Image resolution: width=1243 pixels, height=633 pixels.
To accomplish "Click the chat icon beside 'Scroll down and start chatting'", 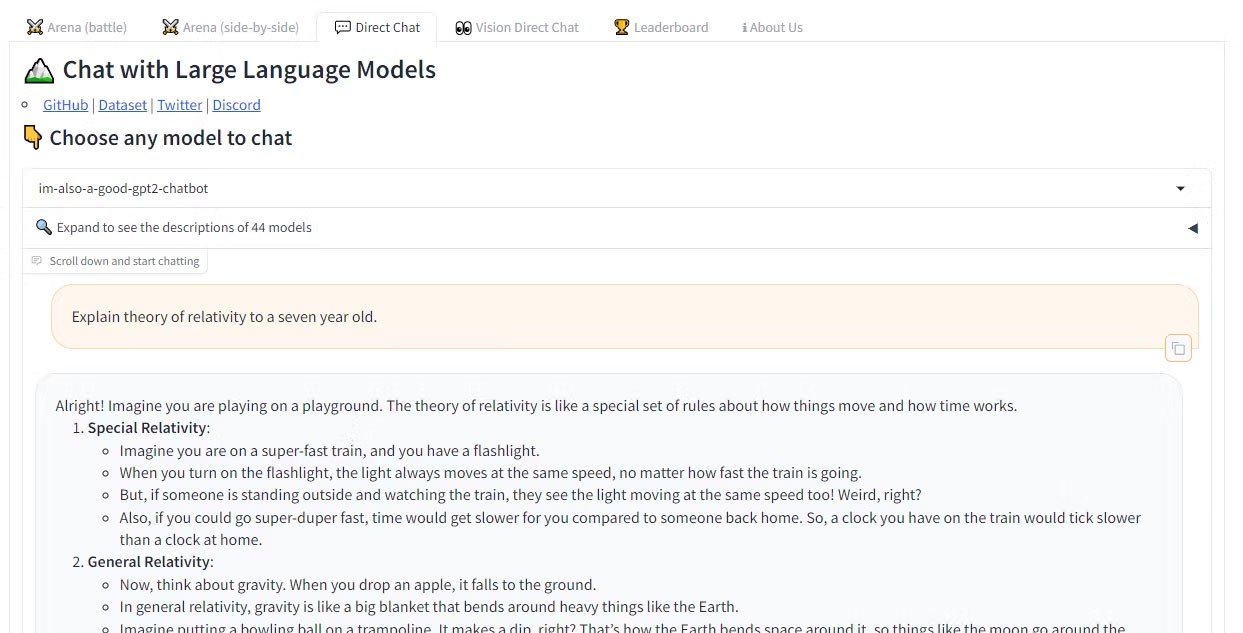I will (x=37, y=261).
